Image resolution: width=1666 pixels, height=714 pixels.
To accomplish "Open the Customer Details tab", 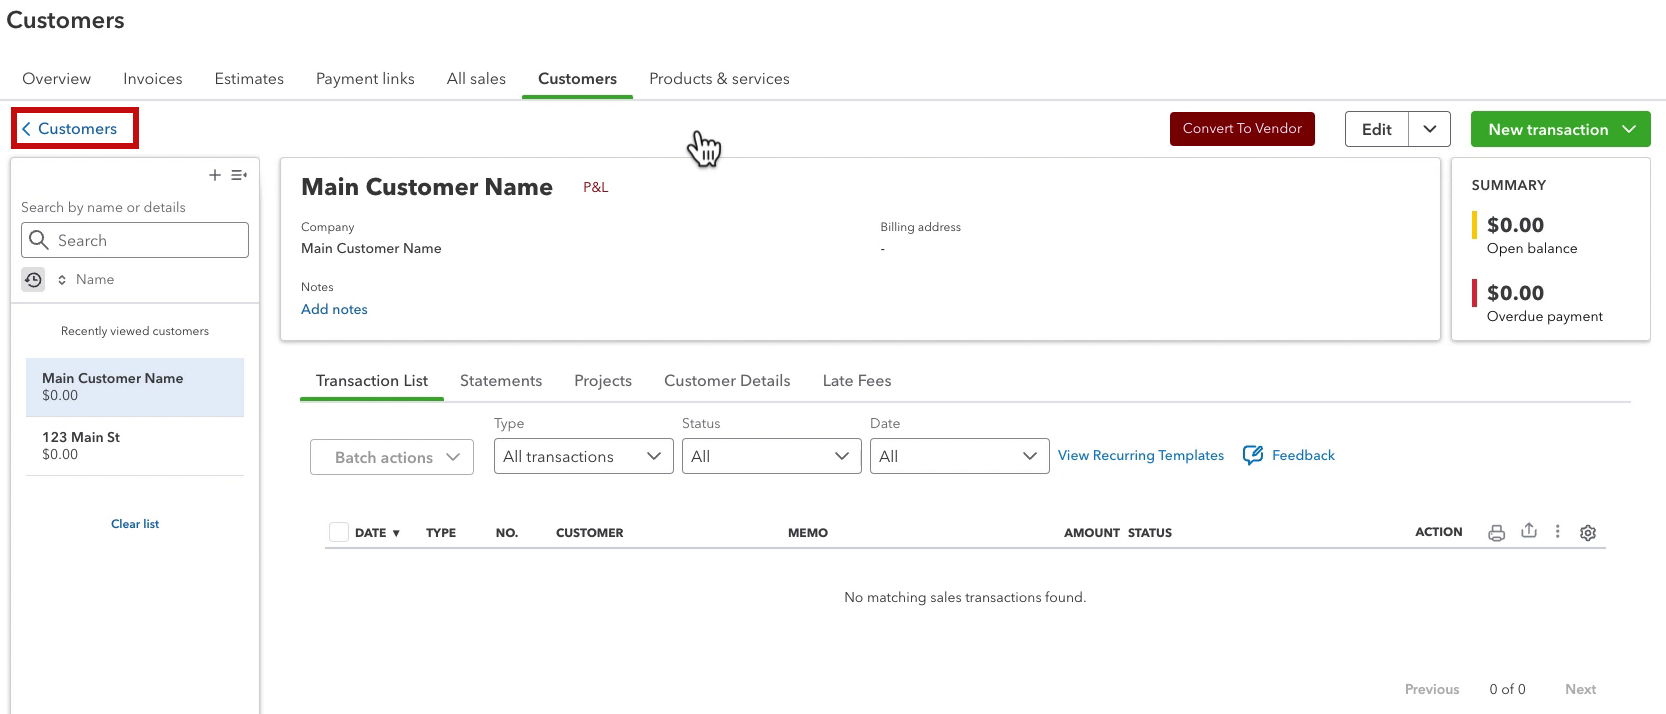I will point(727,381).
